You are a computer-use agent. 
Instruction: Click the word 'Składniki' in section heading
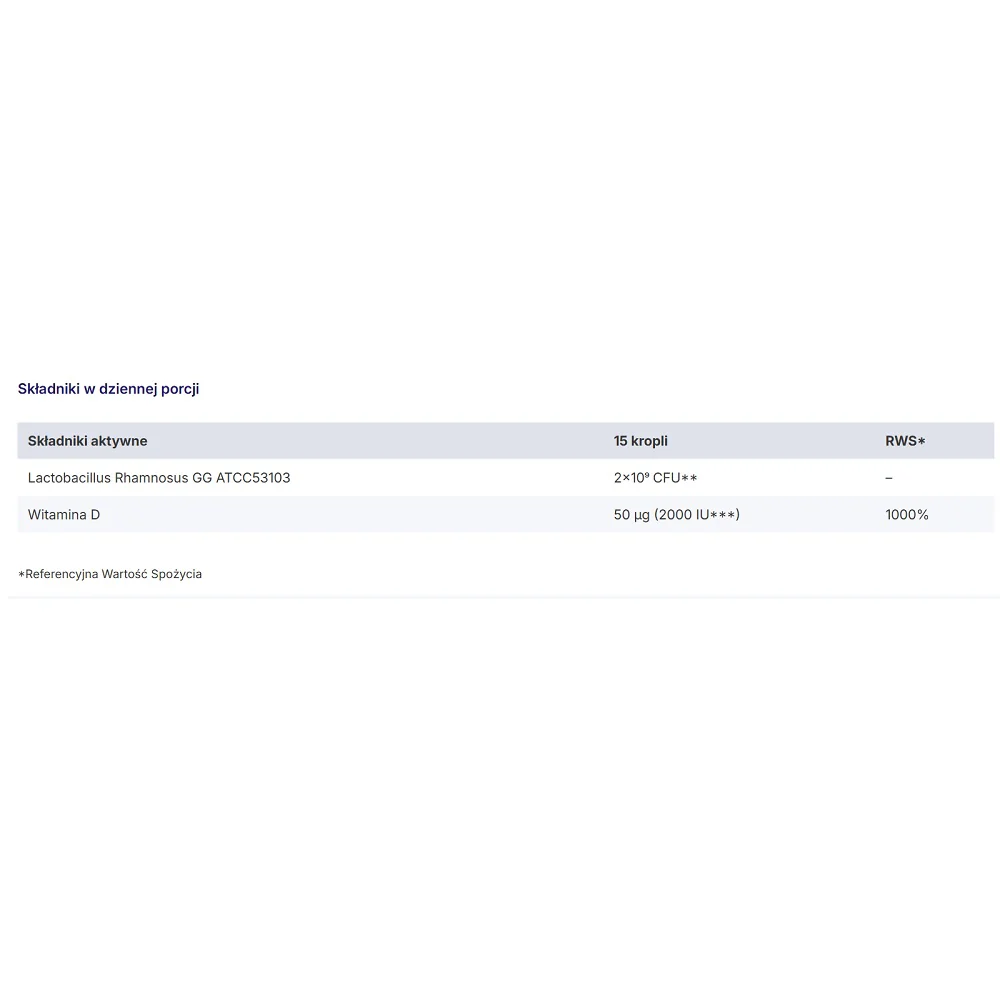point(48,389)
